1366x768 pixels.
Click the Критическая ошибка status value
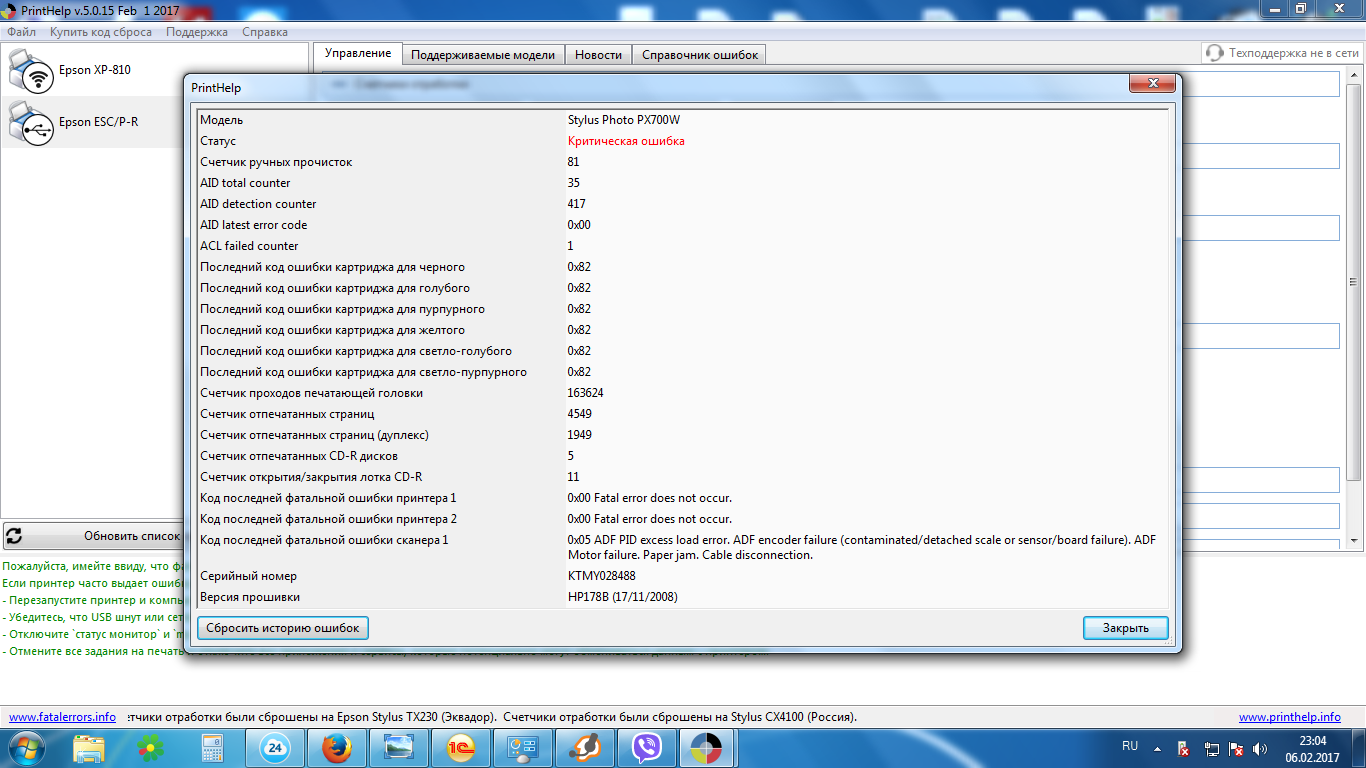coord(626,141)
